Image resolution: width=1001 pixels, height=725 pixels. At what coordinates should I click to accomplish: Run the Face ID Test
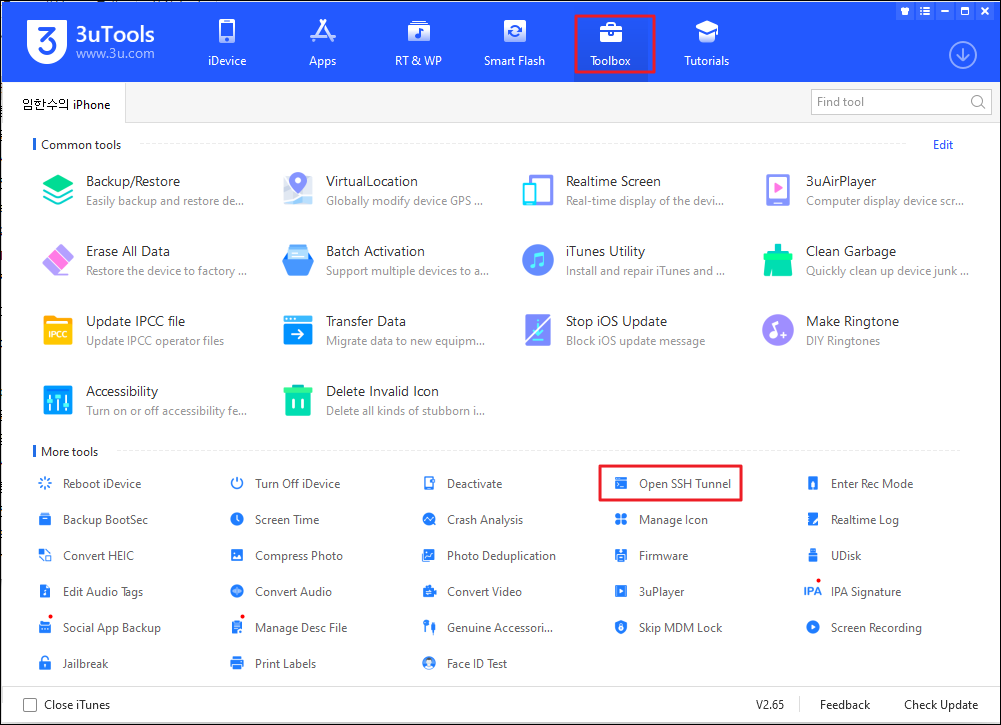[x=465, y=663]
